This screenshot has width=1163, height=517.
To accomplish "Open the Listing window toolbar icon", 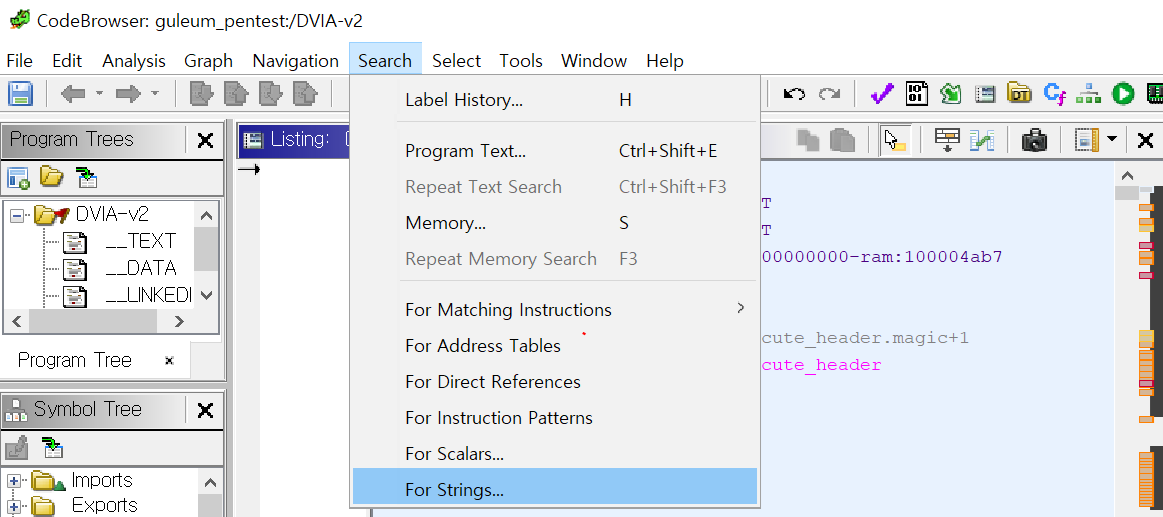I will click(985, 94).
